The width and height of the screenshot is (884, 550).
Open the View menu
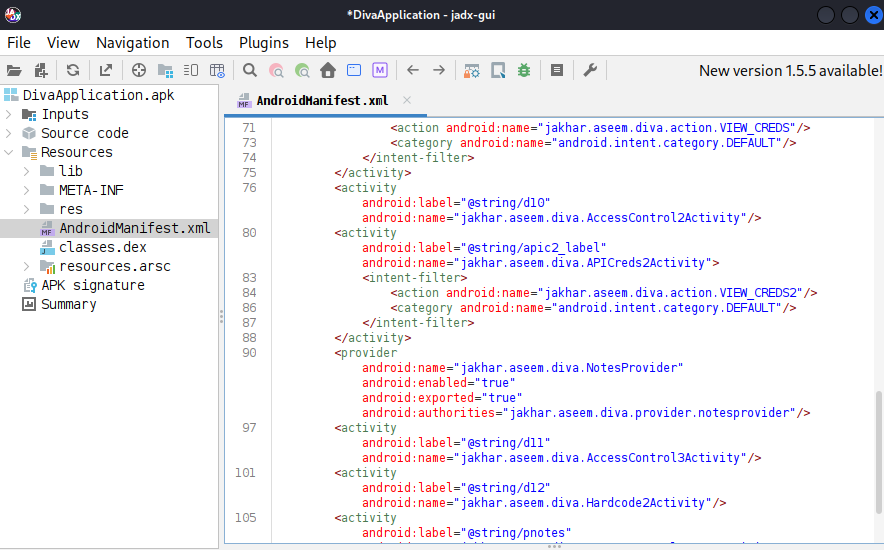(x=63, y=43)
